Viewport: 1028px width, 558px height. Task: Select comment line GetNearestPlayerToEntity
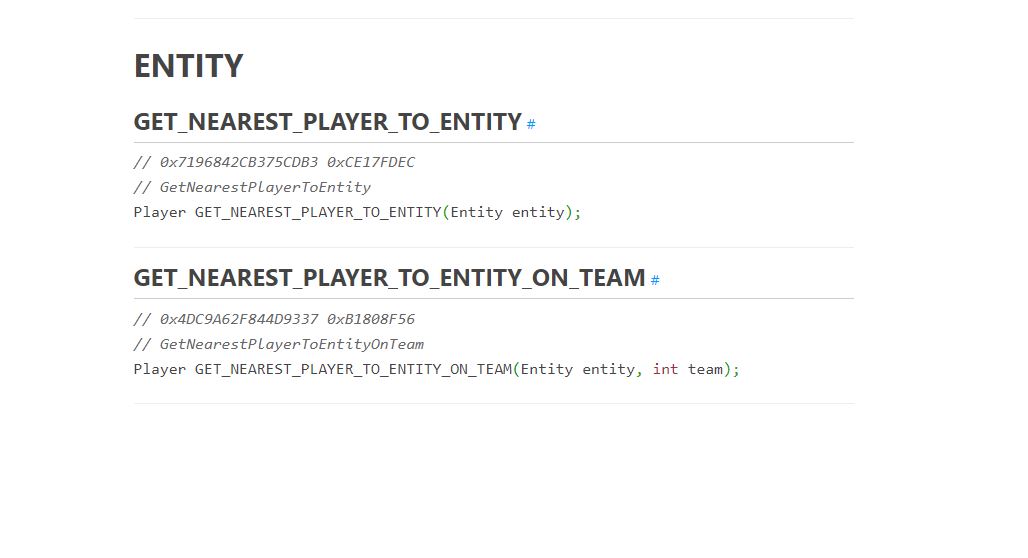coord(252,188)
